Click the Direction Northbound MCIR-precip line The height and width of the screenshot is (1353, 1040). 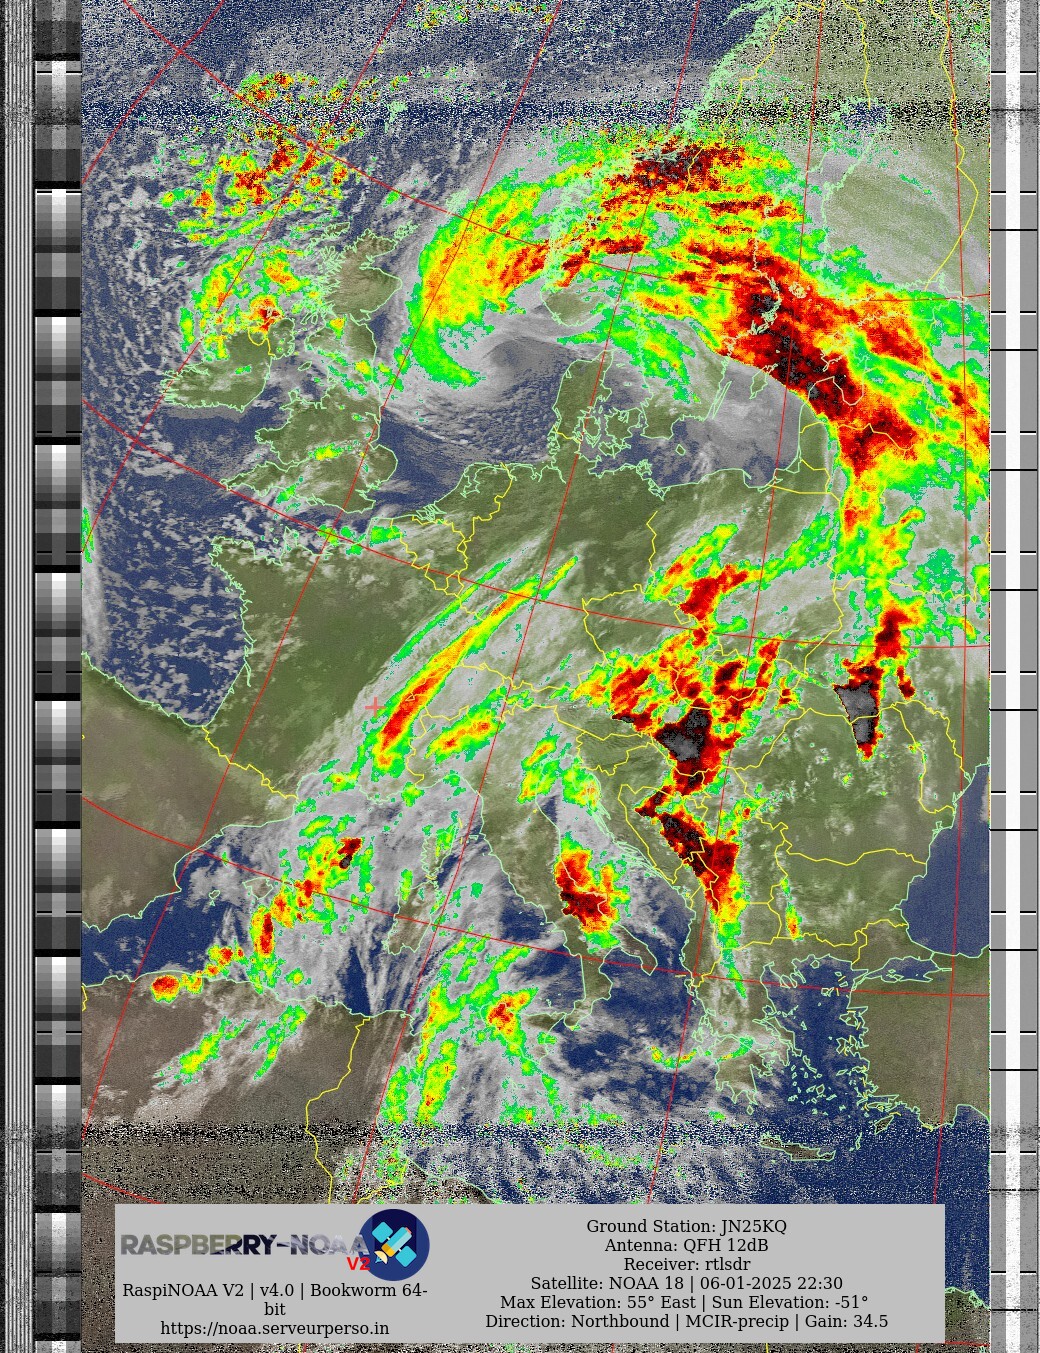(686, 1321)
